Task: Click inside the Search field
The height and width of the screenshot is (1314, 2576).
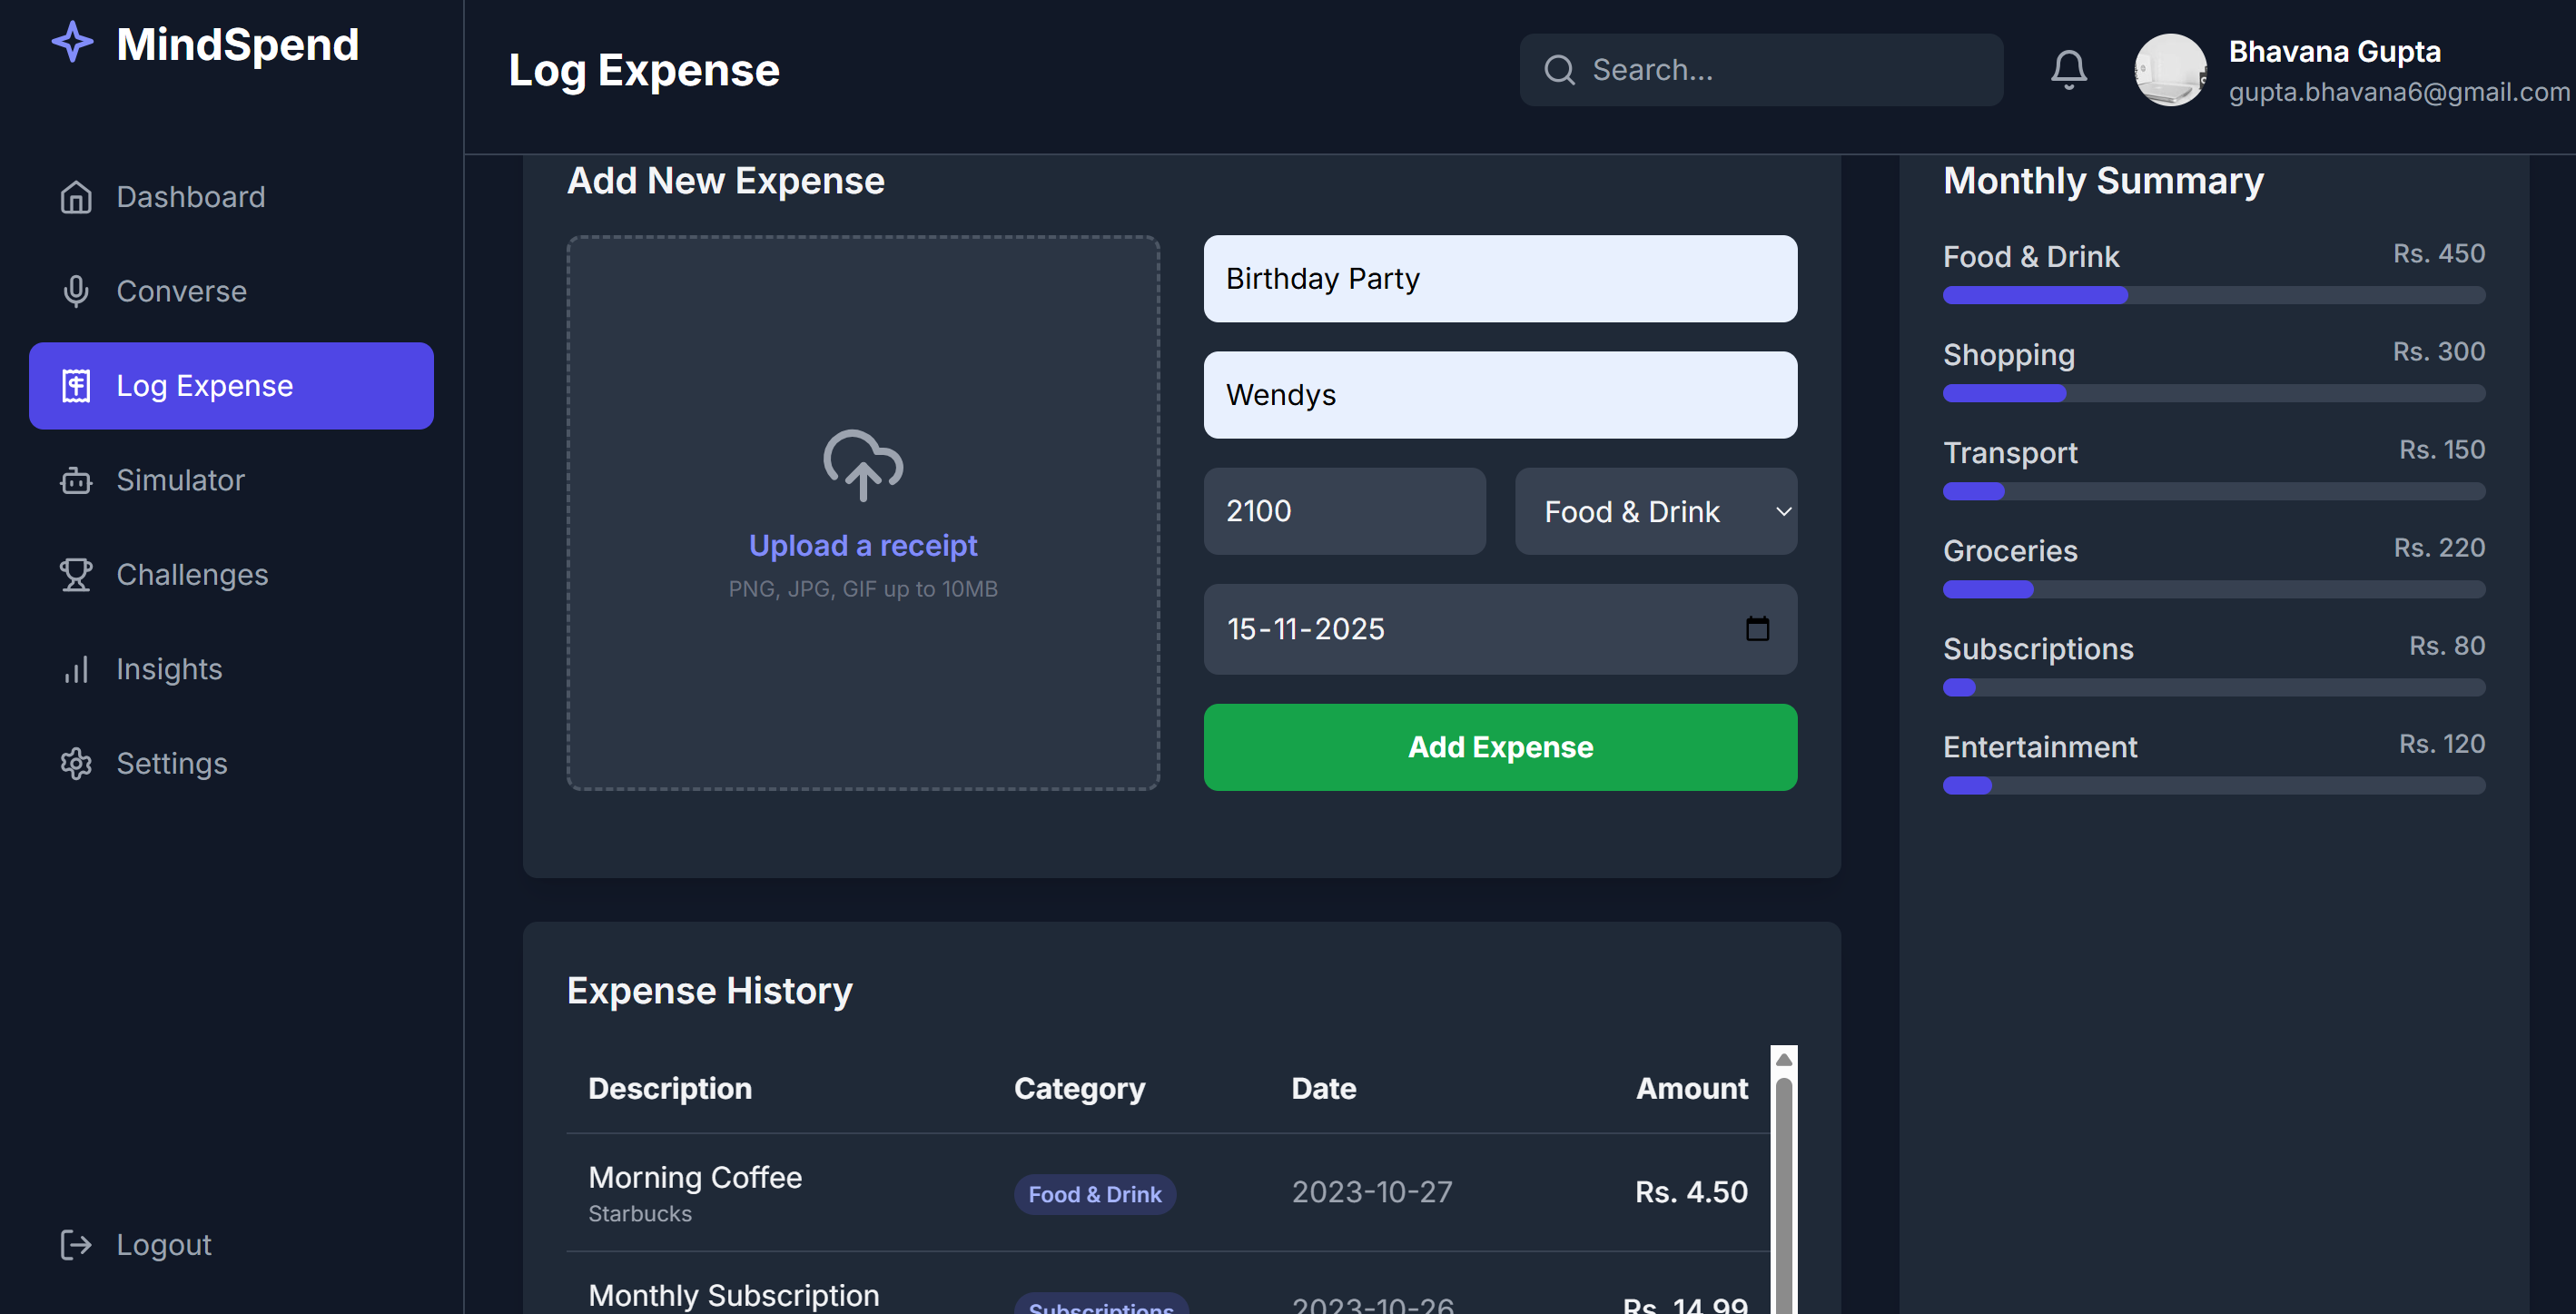Action: pyautogui.click(x=1760, y=69)
